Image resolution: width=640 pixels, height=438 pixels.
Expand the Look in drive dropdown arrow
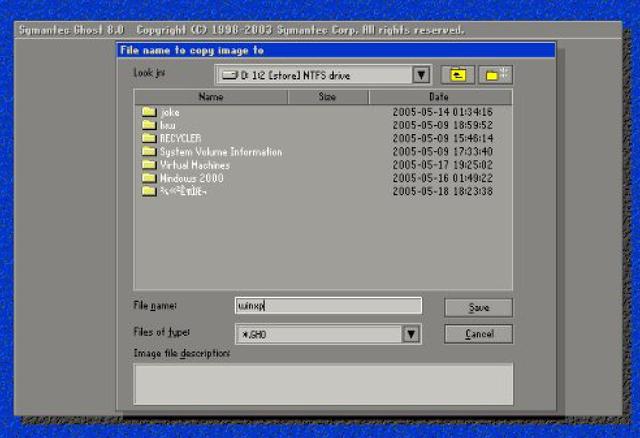coord(421,75)
